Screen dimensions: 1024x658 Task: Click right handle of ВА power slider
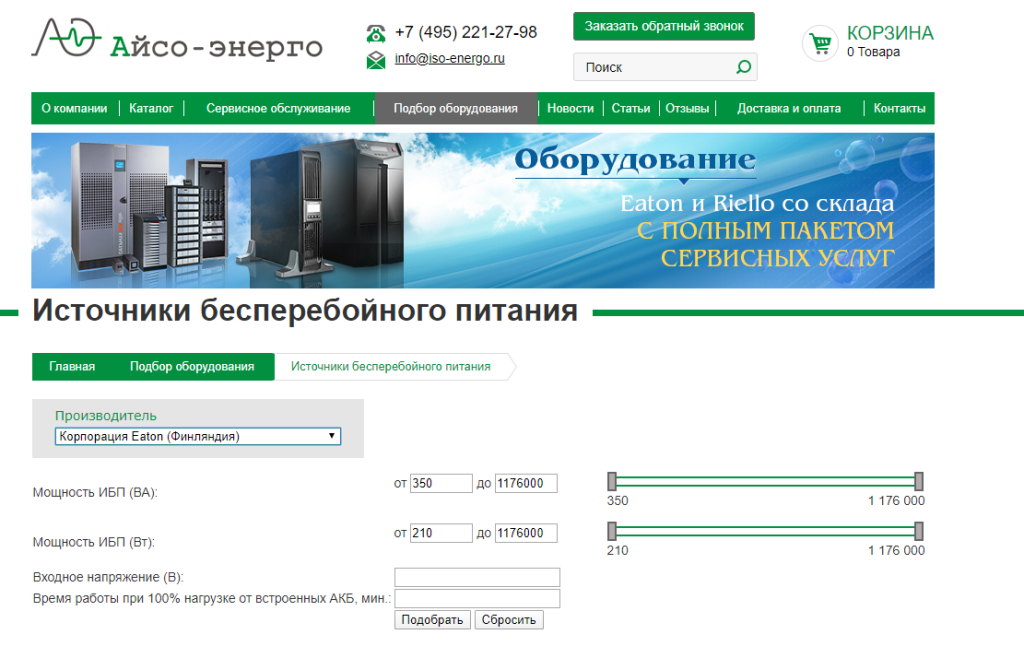pos(919,481)
